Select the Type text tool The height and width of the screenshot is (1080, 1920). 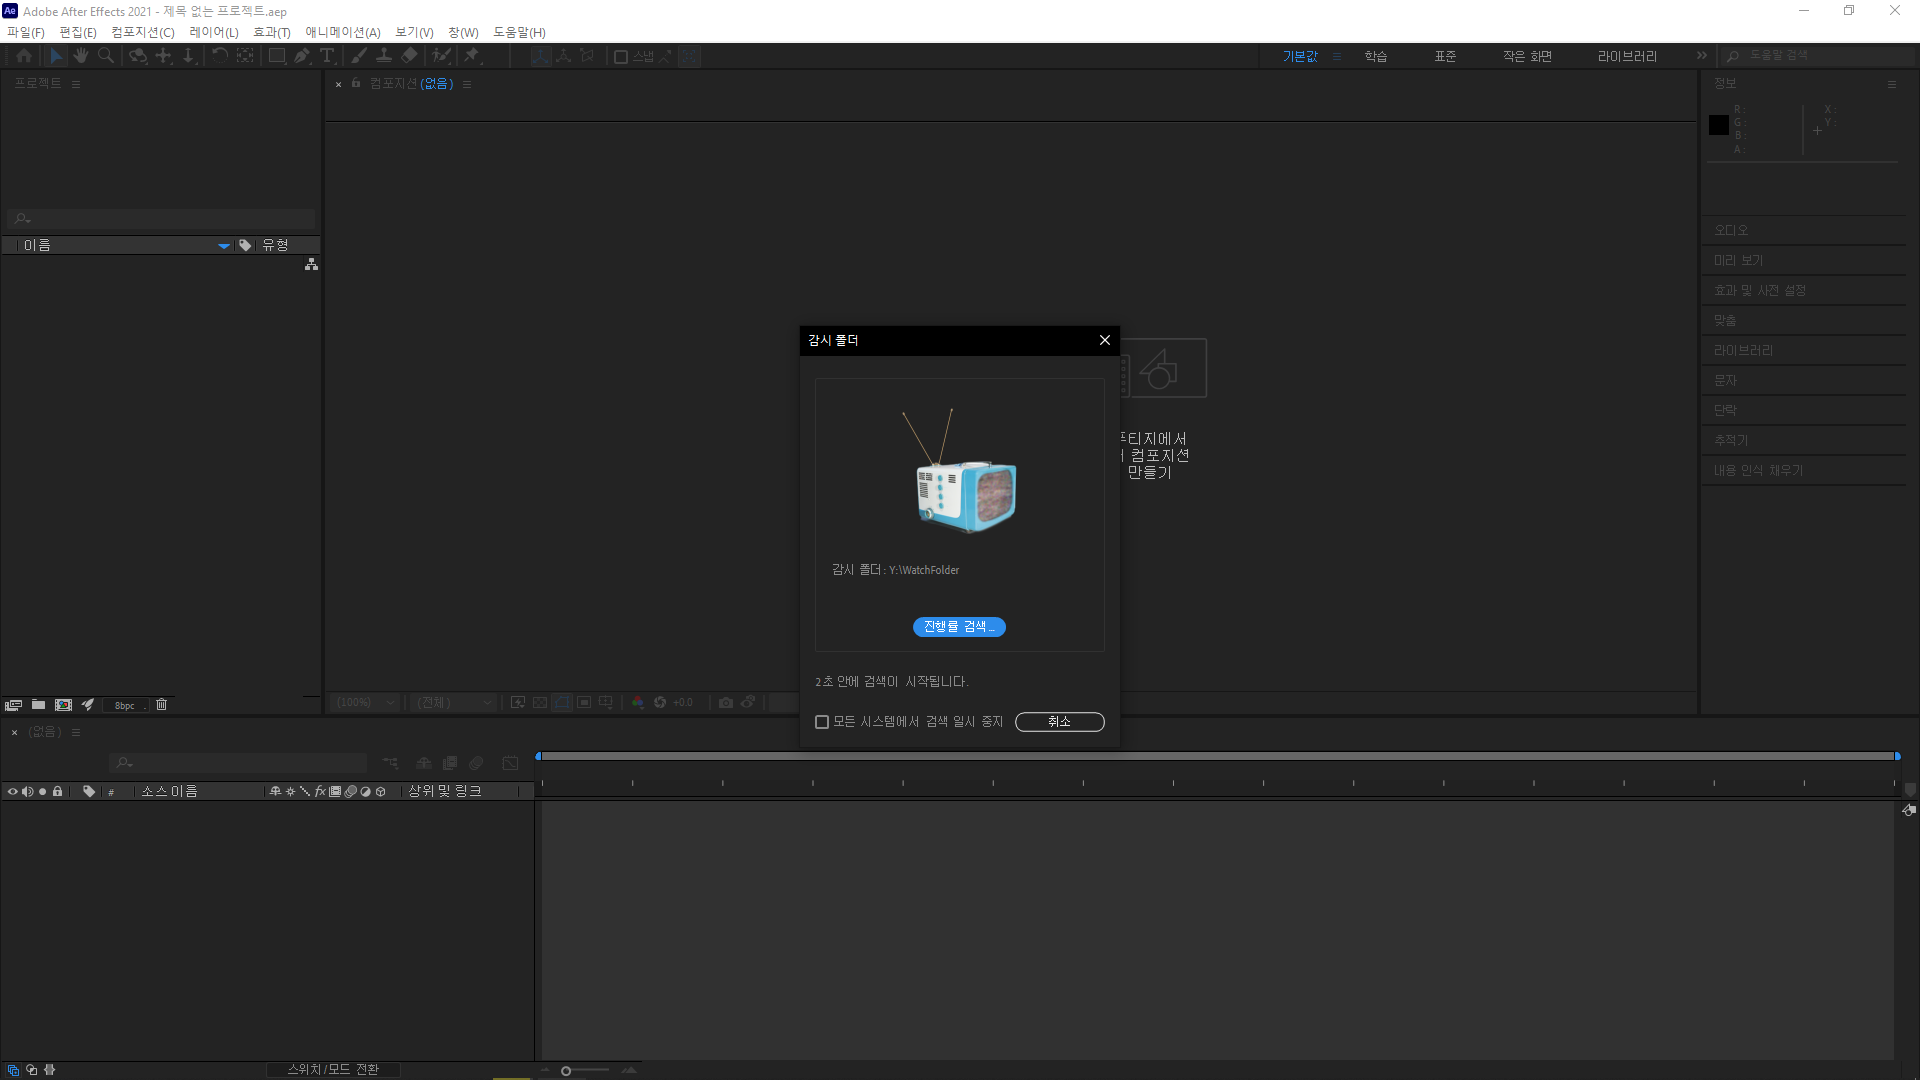pos(327,56)
